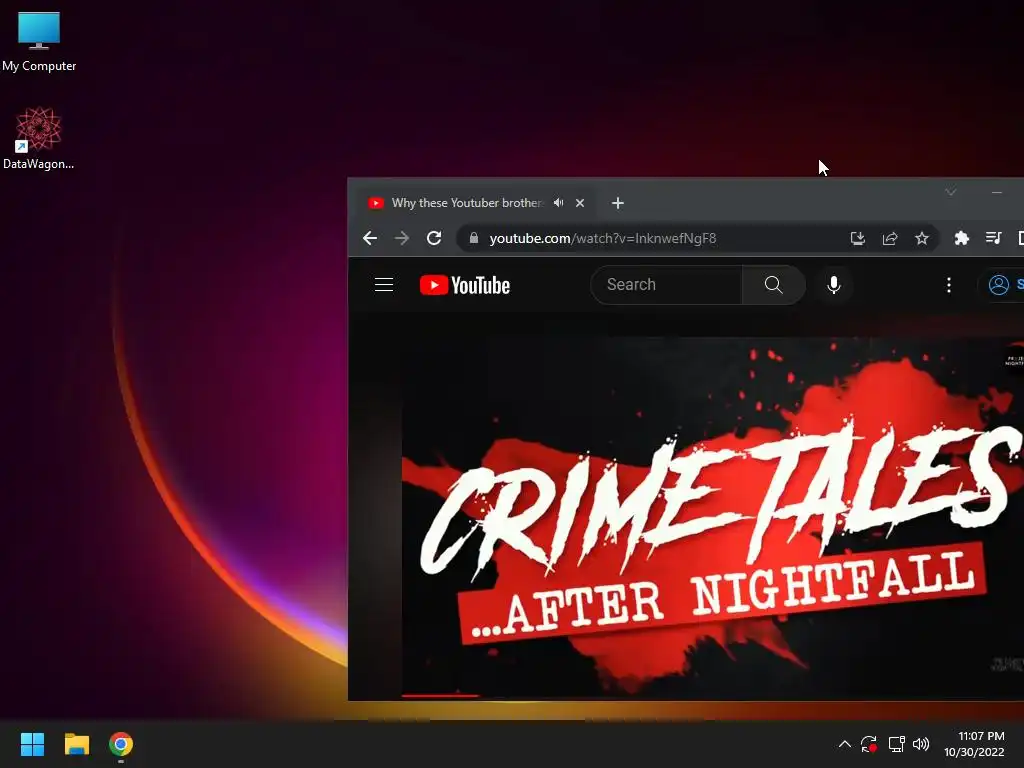
Task: Install YouTube app from address bar icon
Action: coord(858,238)
